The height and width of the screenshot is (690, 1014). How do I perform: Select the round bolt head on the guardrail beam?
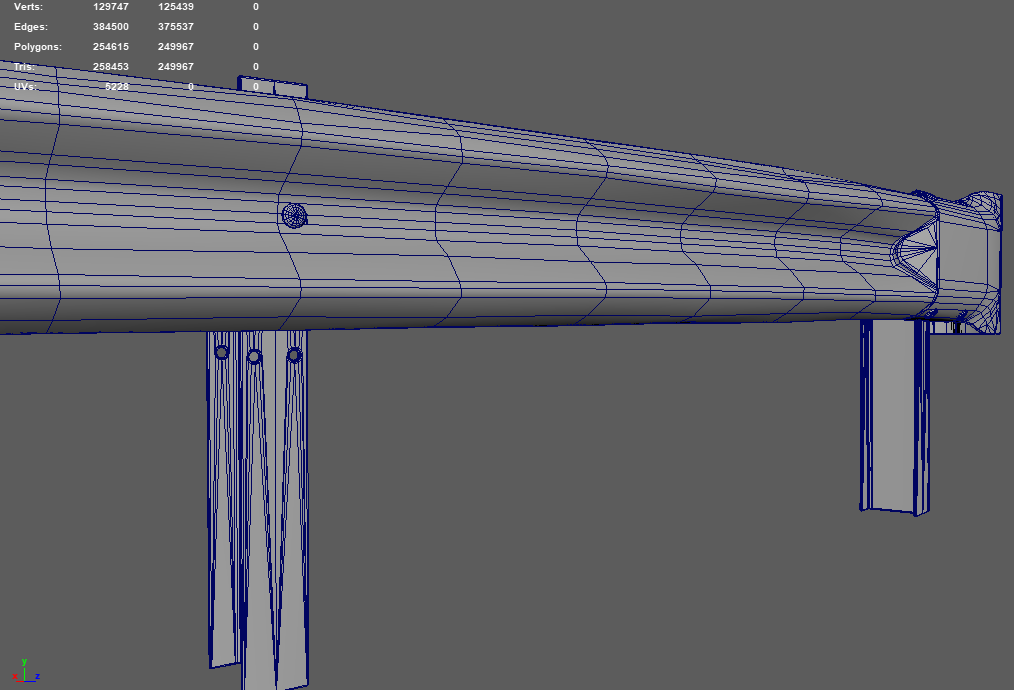pyautogui.click(x=294, y=215)
